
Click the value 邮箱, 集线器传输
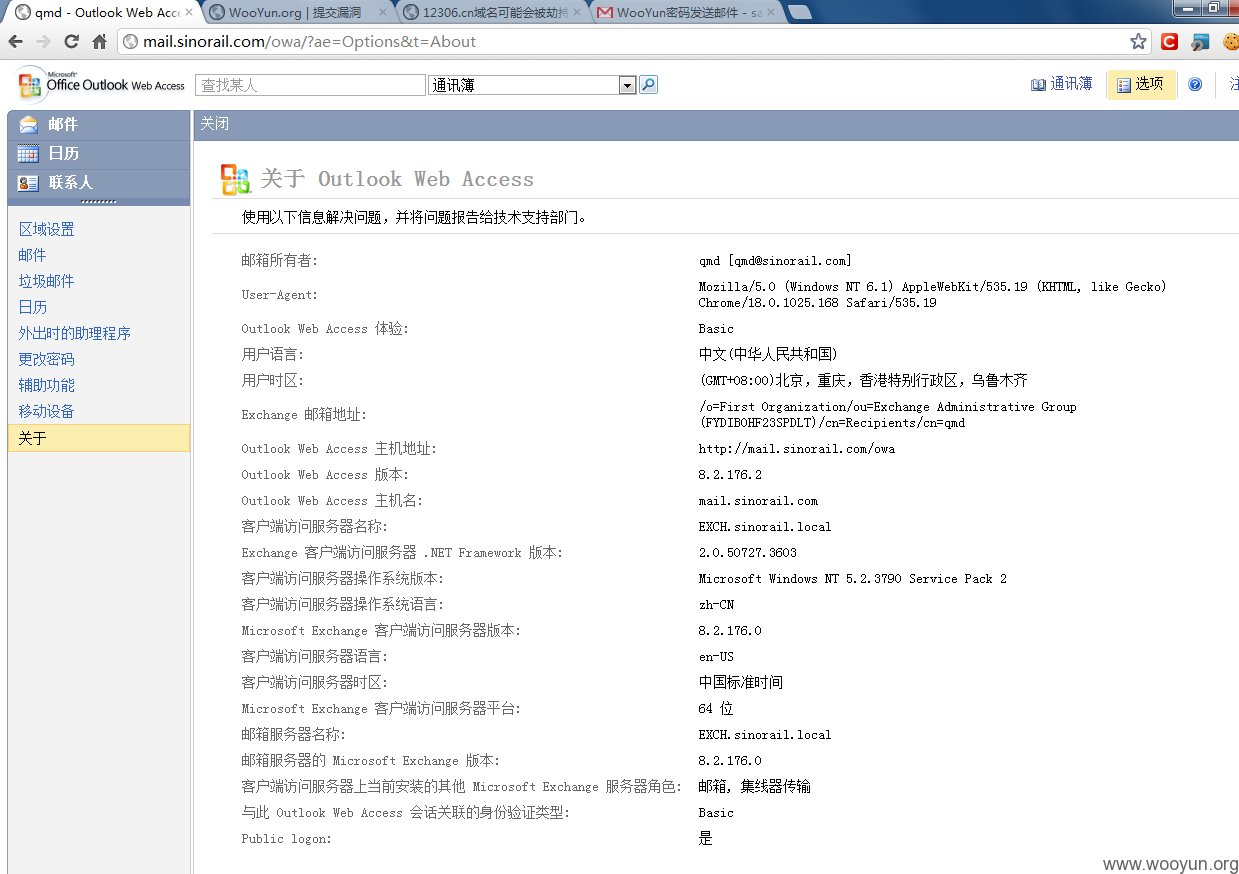[x=754, y=787]
